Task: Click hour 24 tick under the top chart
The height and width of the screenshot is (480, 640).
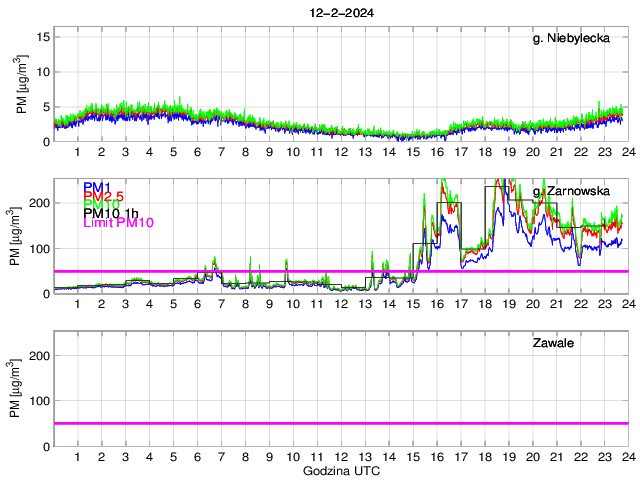Action: pyautogui.click(x=627, y=152)
